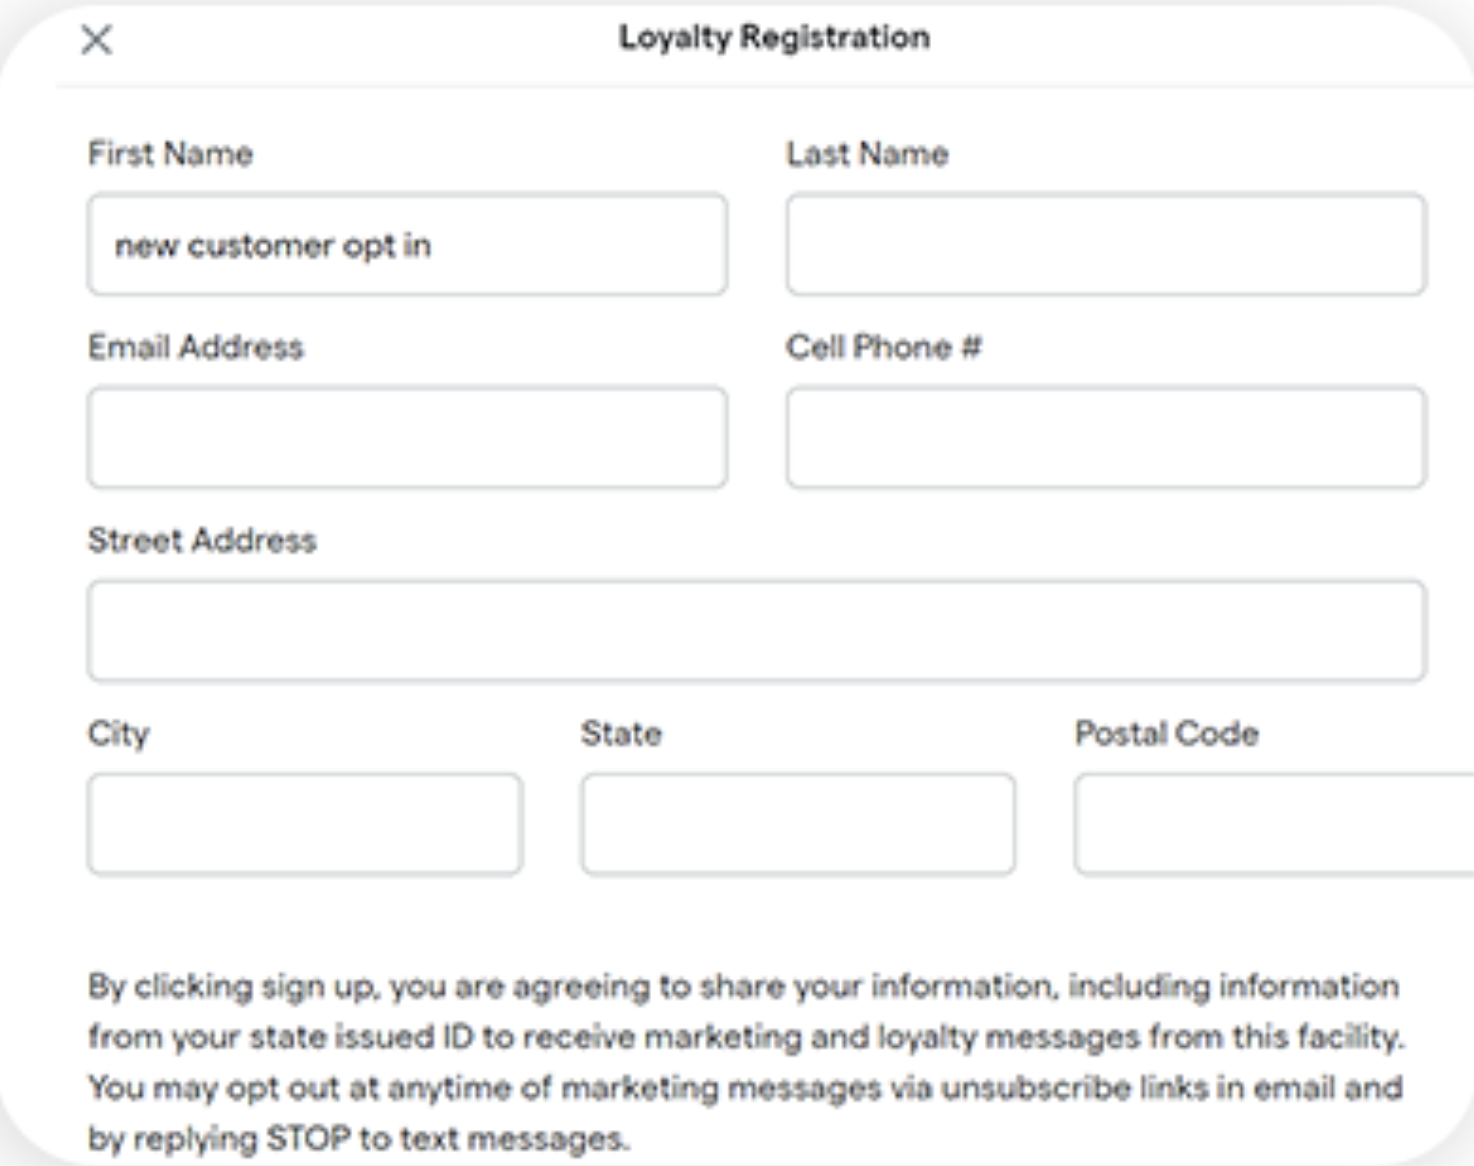
Task: Click the State label text
Action: coord(621,733)
